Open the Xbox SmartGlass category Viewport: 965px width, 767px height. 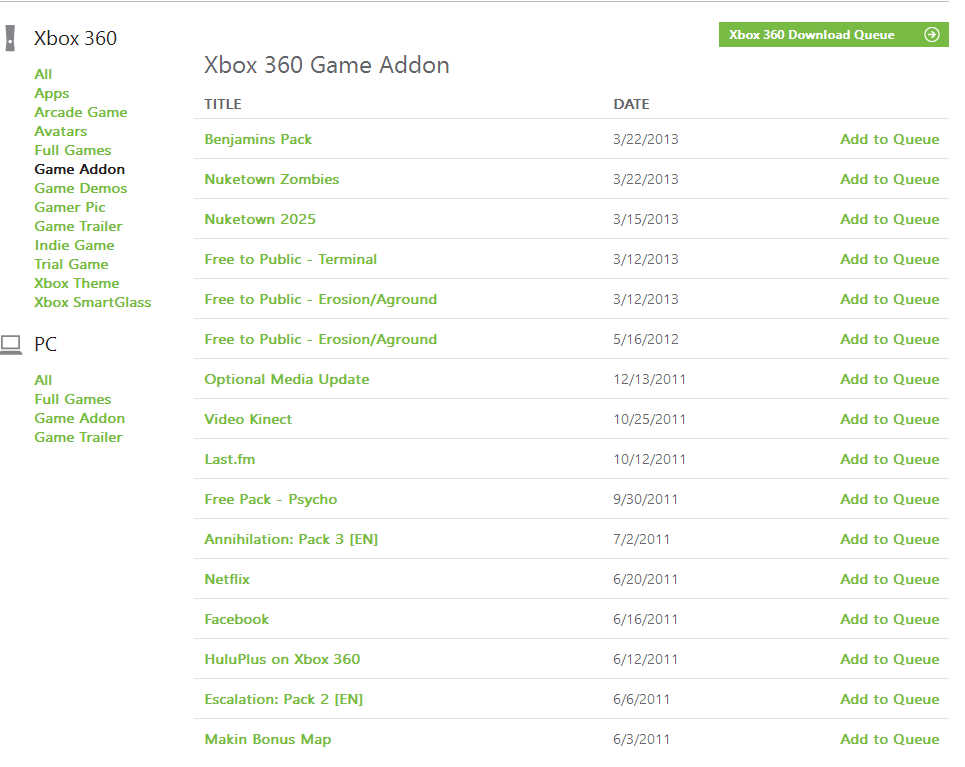tap(92, 303)
